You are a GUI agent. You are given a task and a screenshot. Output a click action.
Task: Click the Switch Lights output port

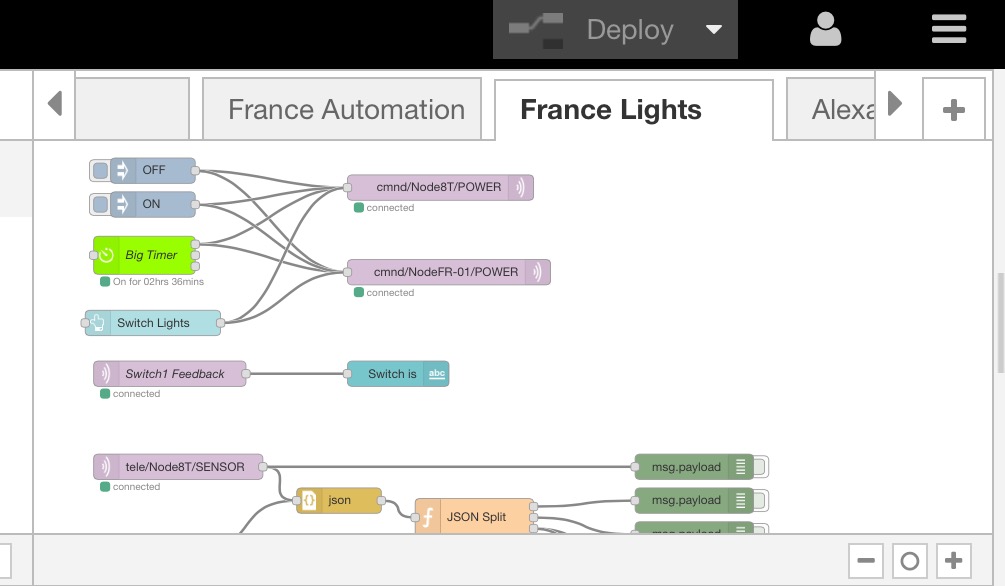pos(220,323)
